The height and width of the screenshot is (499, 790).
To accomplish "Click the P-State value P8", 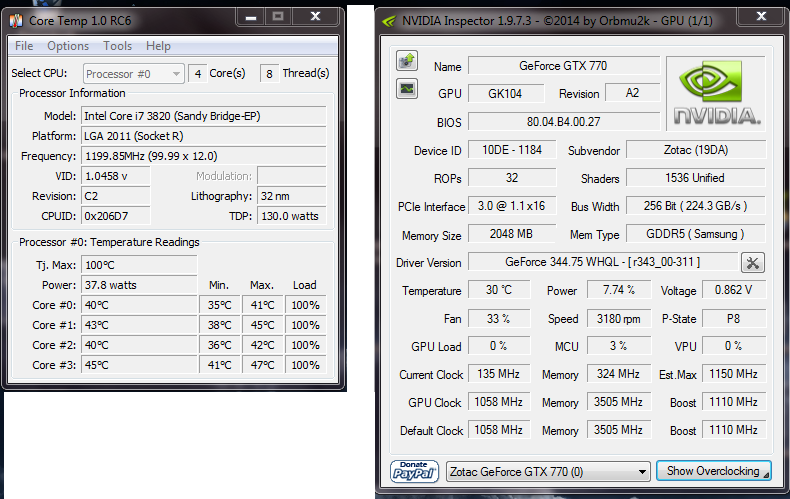I will [734, 319].
